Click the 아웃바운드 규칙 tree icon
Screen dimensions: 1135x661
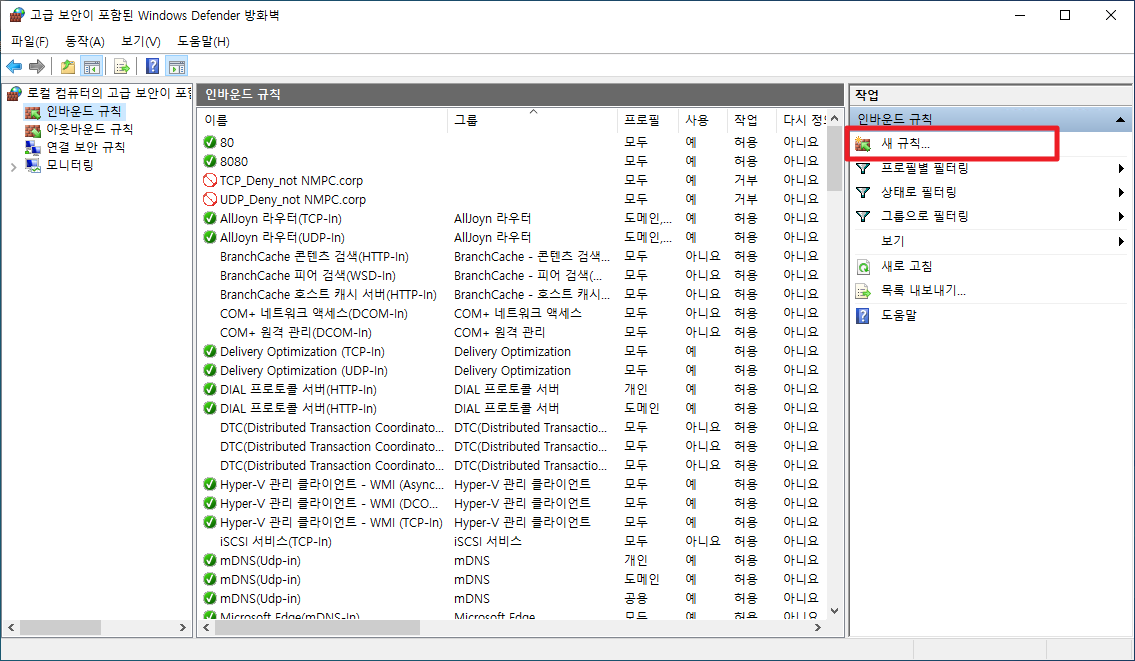33,130
